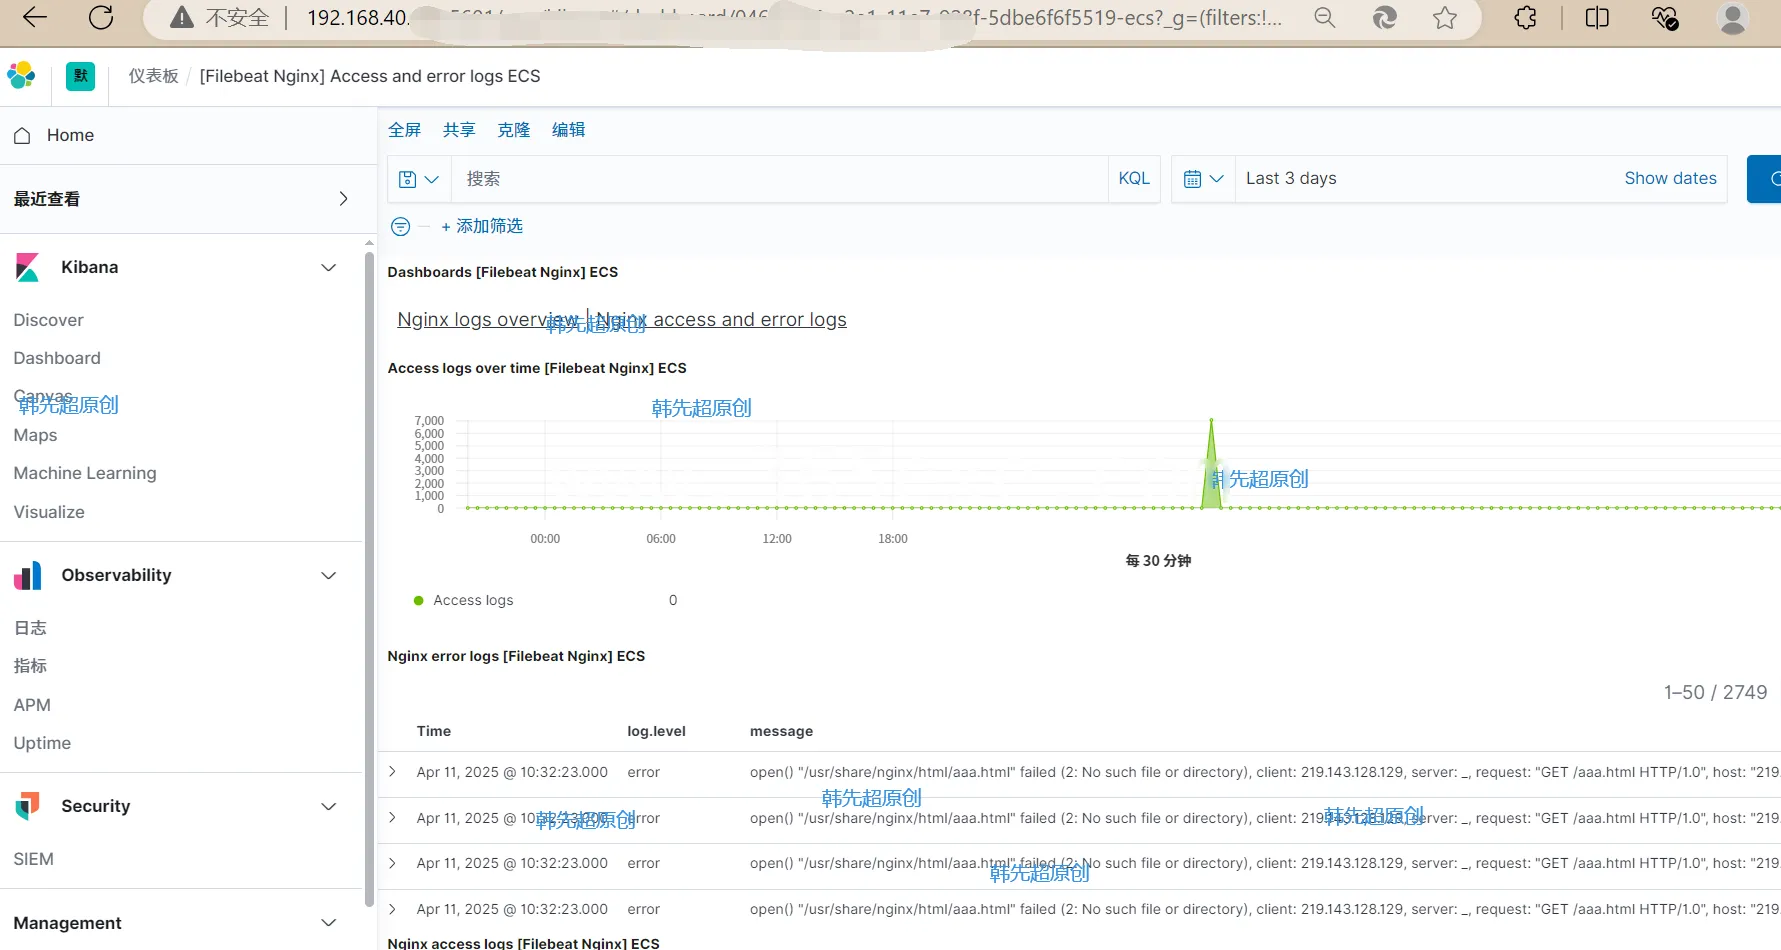Click the browser address bar URL

coord(795,18)
